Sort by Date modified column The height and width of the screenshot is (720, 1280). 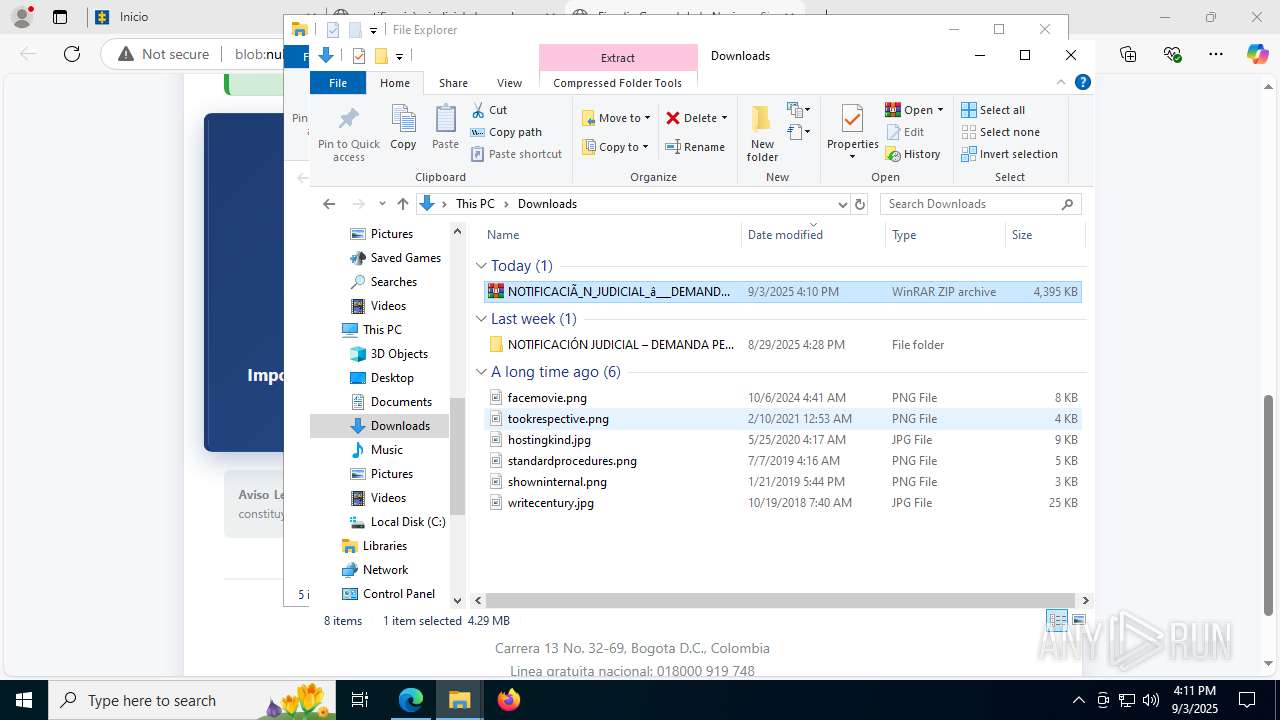coord(813,235)
